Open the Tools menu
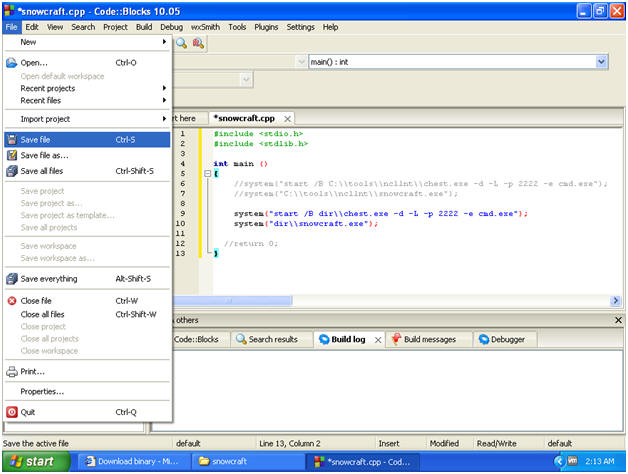628x474 pixels. (237, 27)
